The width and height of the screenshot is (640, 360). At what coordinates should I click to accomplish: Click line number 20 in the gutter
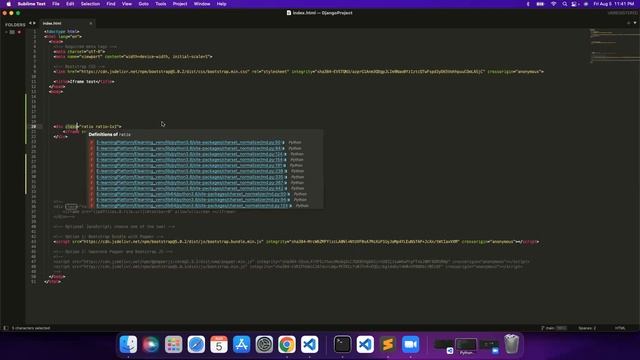pos(33,127)
